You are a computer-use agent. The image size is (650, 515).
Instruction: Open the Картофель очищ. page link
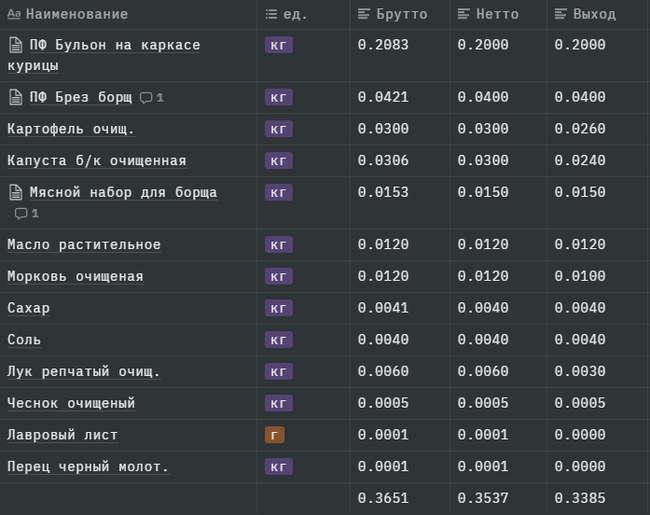point(71,129)
